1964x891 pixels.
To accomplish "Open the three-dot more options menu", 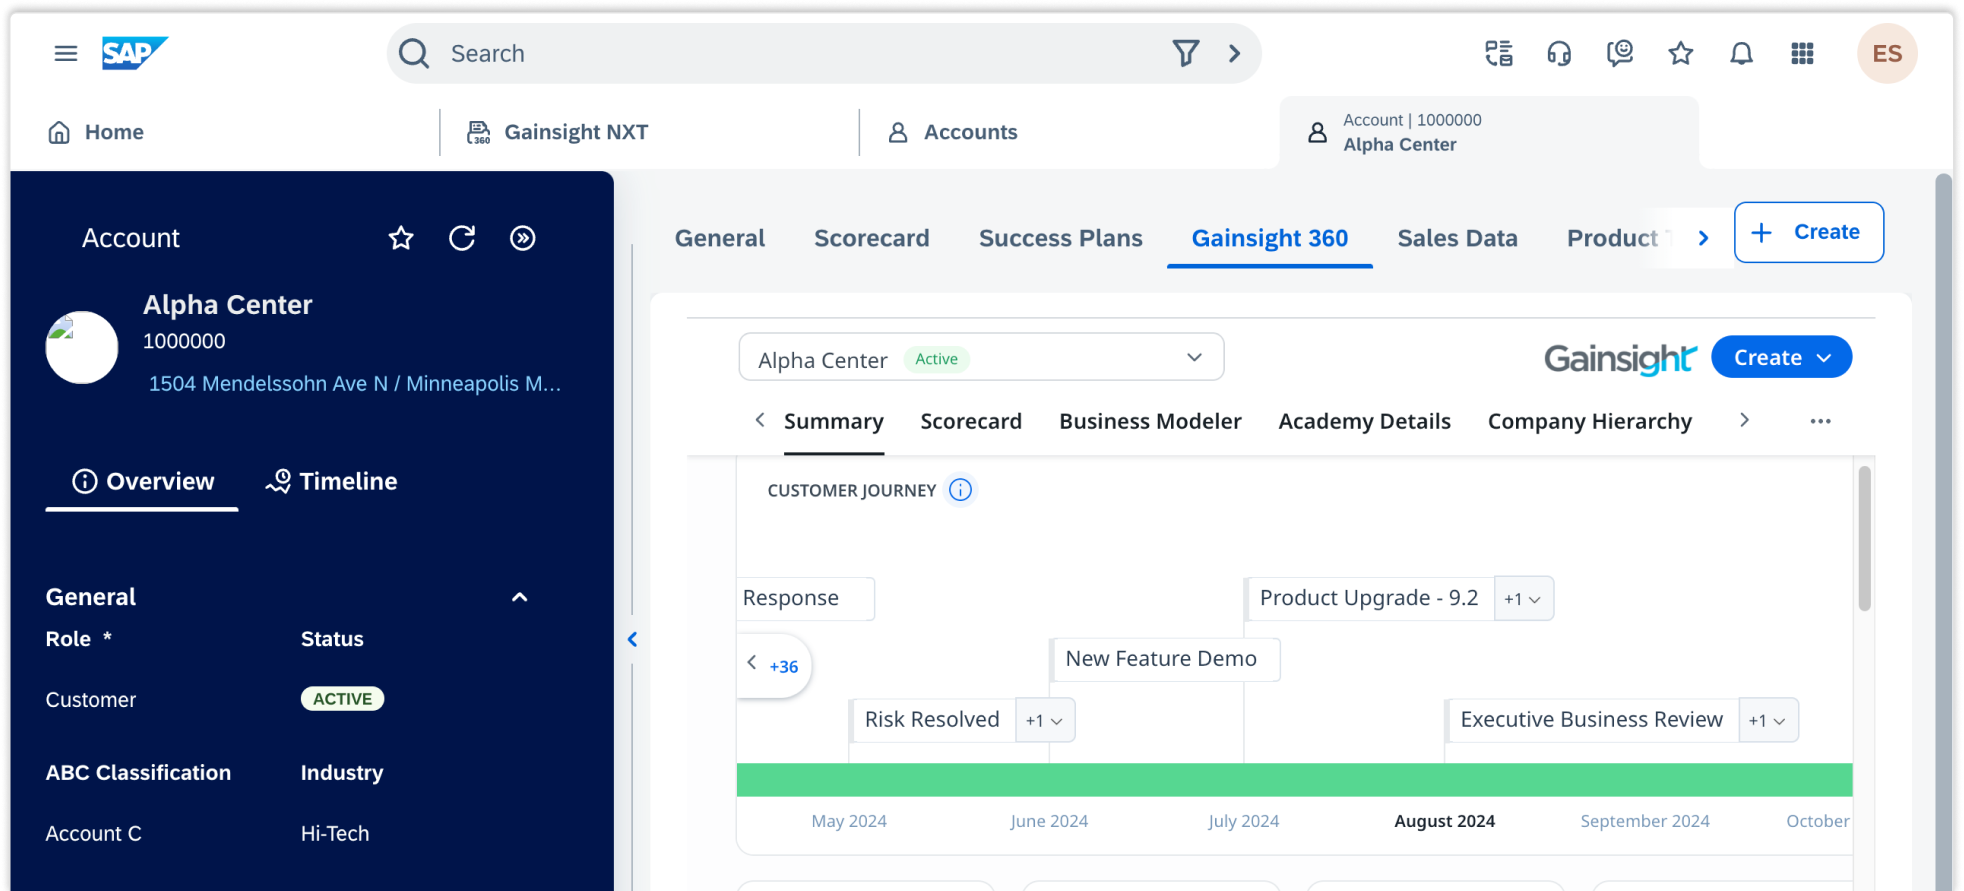I will point(1820,421).
